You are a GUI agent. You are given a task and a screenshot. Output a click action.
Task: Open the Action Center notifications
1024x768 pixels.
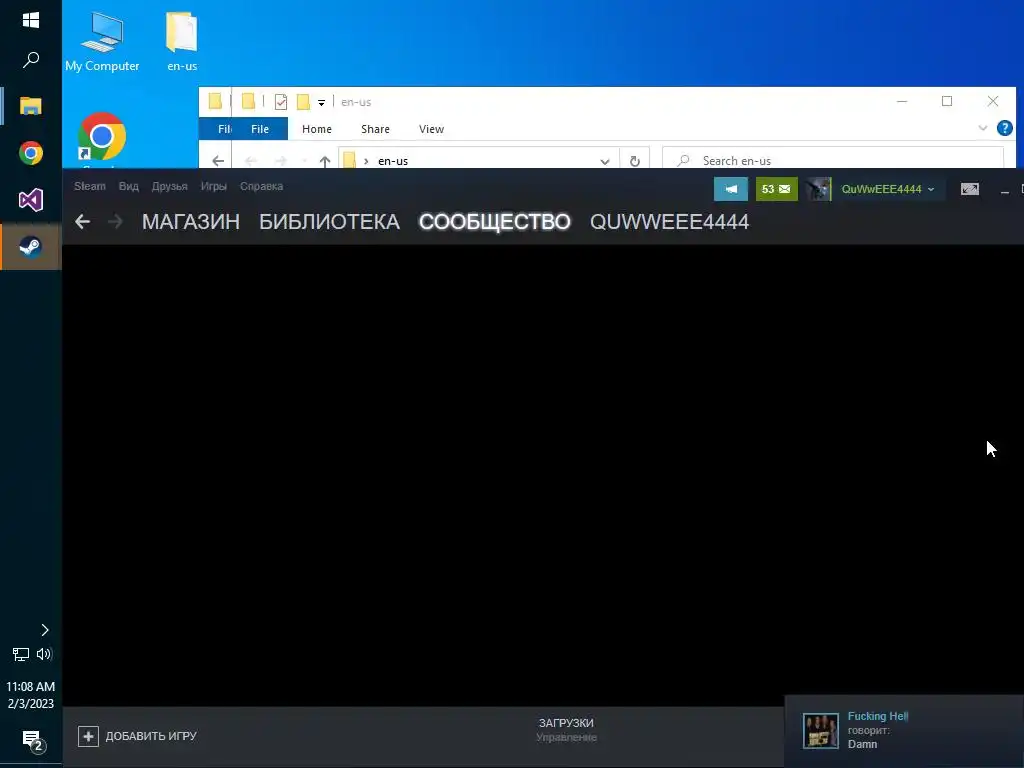click(x=33, y=741)
